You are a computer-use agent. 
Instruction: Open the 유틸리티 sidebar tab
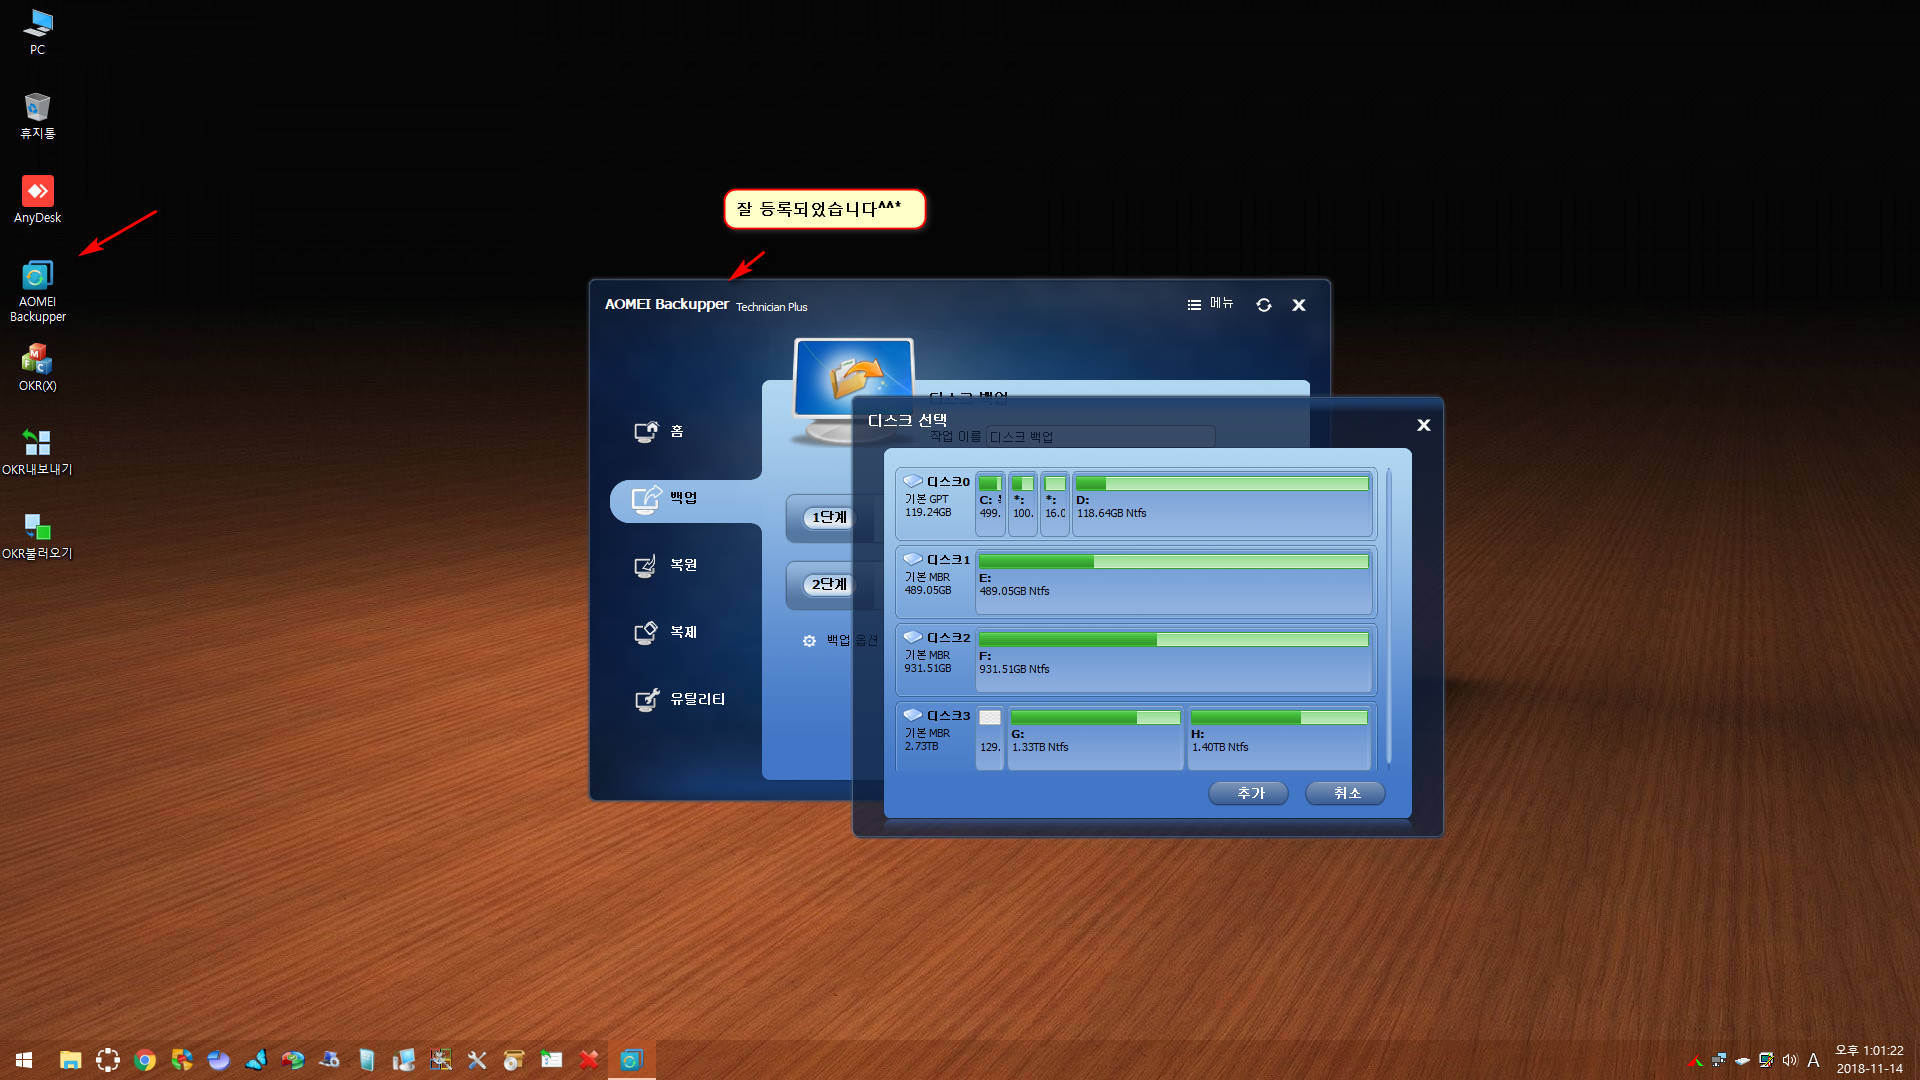tap(680, 699)
